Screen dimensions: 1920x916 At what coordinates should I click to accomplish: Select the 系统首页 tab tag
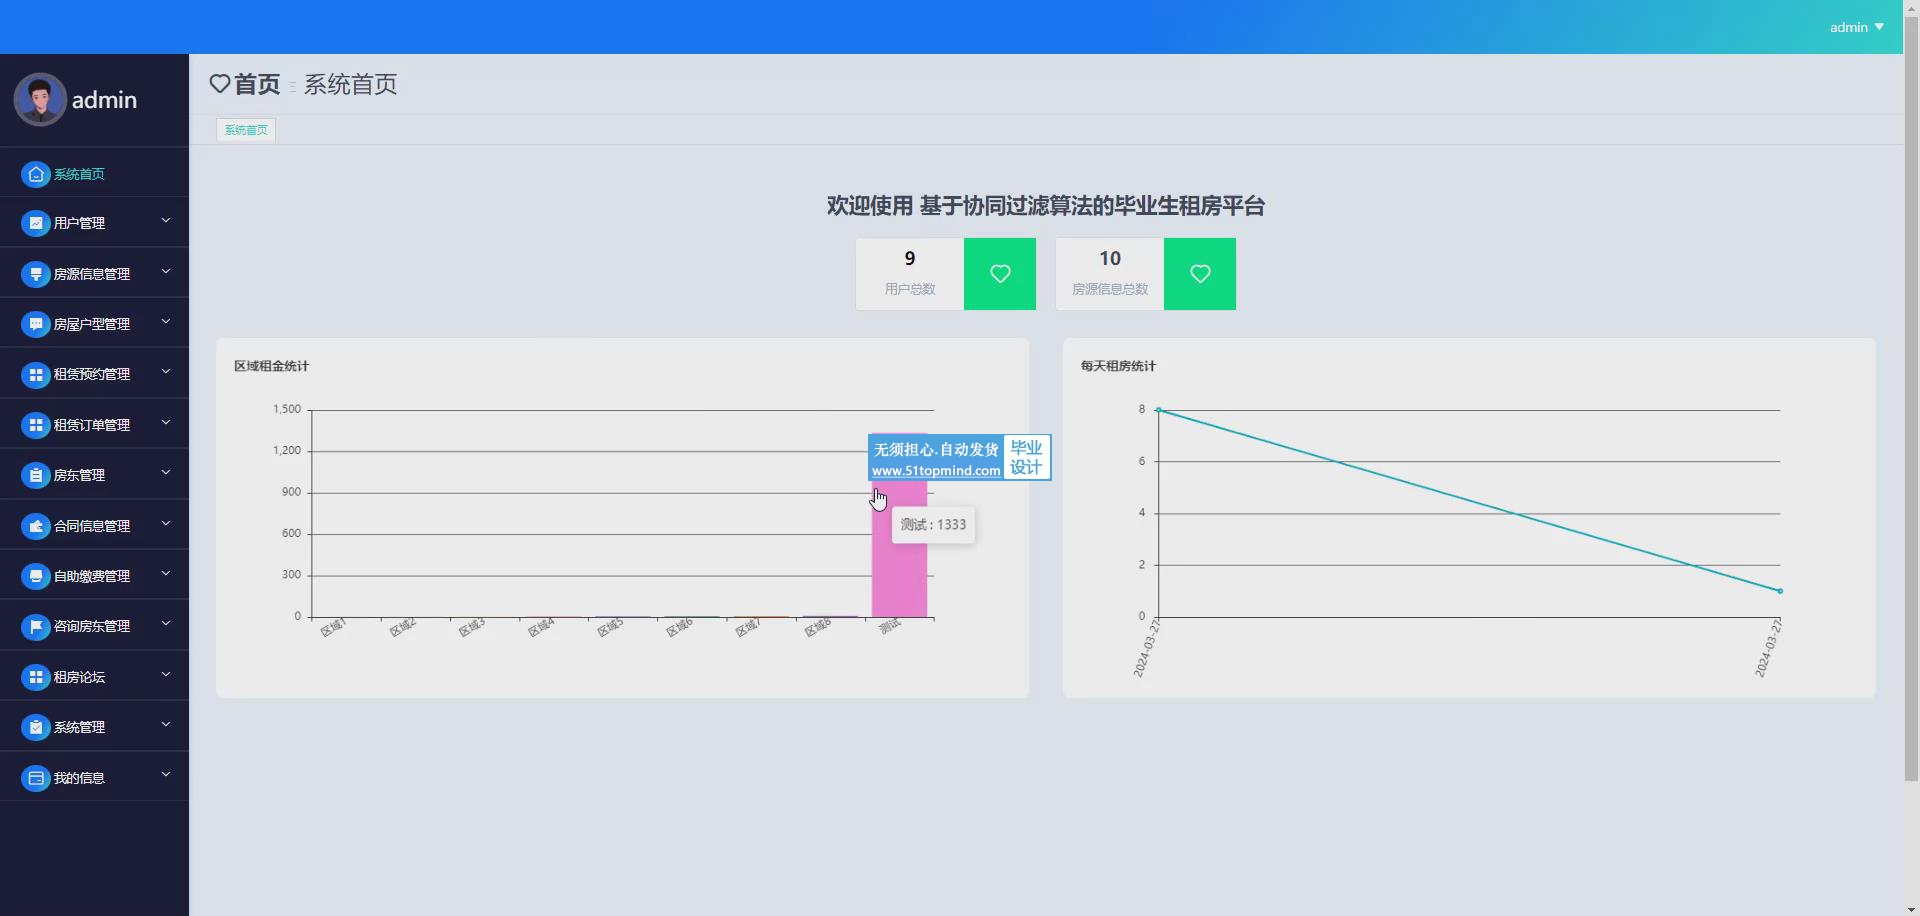(246, 130)
